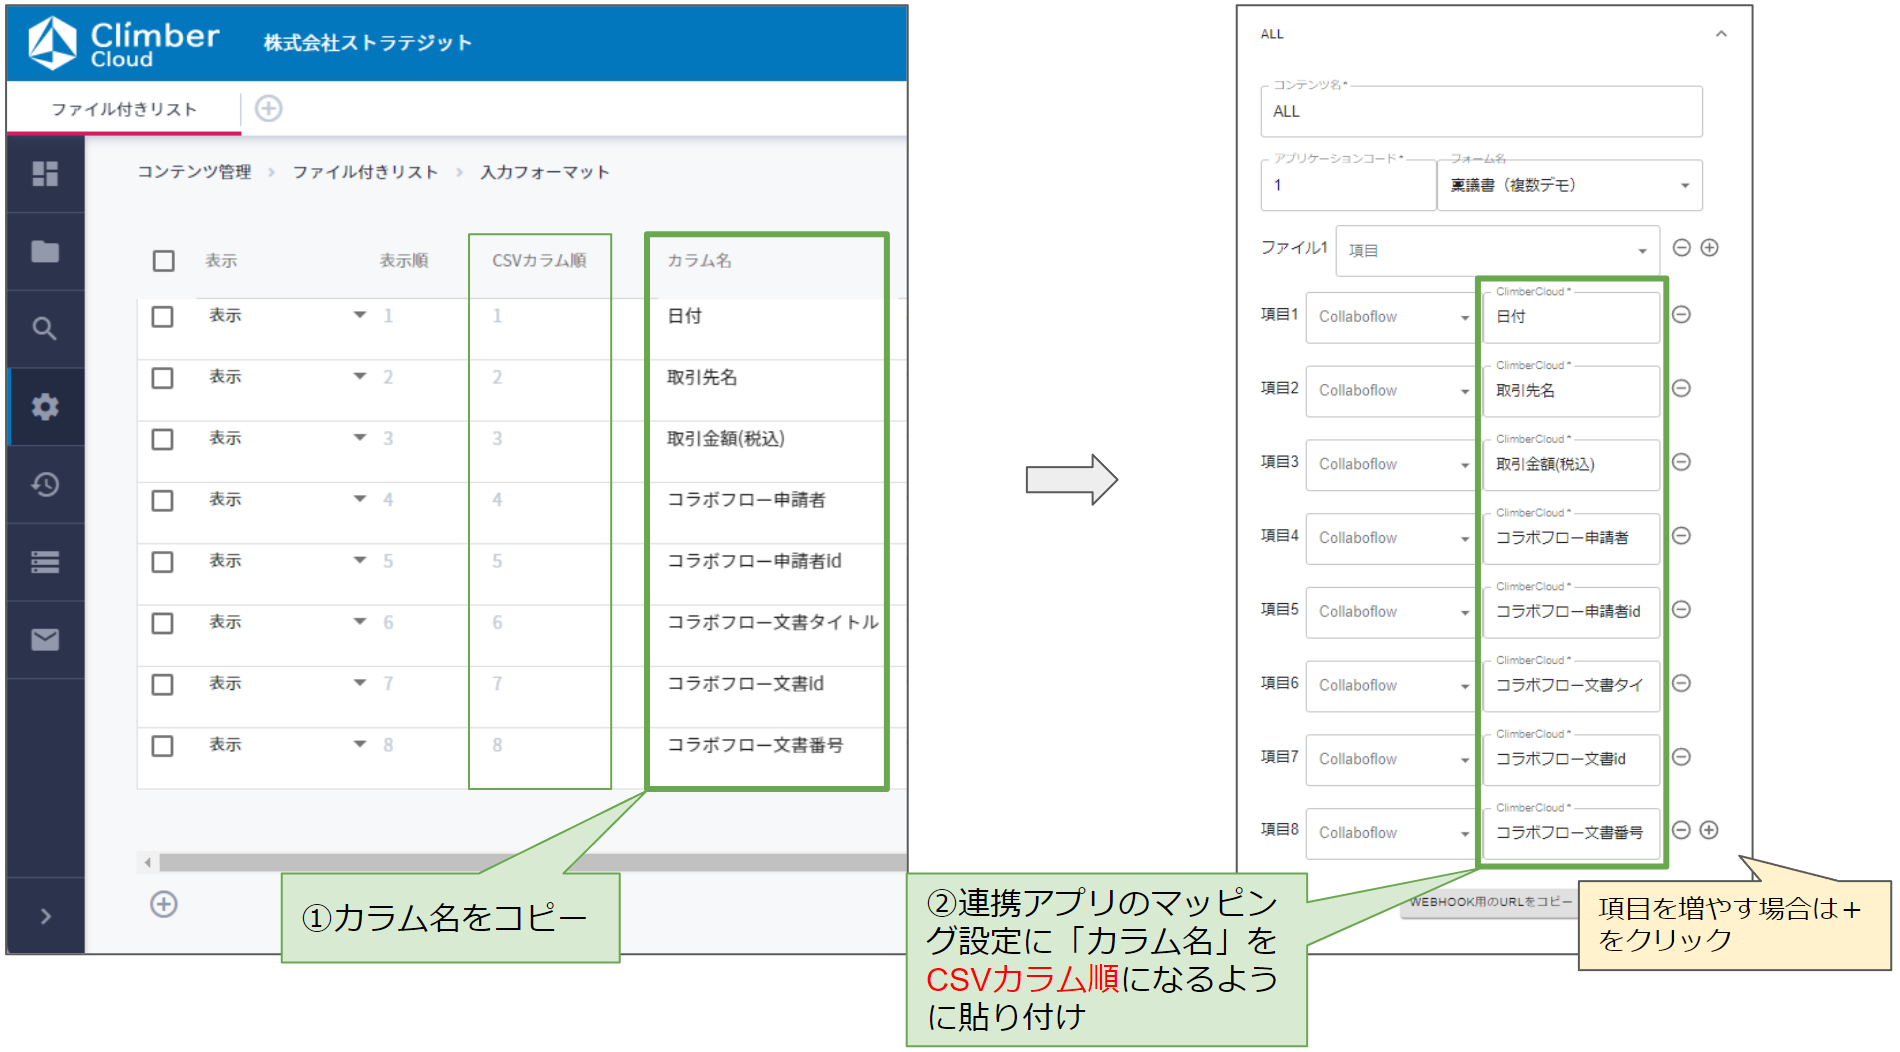Remove 項目7 mapping with minus icon
1900x1052 pixels.
[x=1682, y=757]
